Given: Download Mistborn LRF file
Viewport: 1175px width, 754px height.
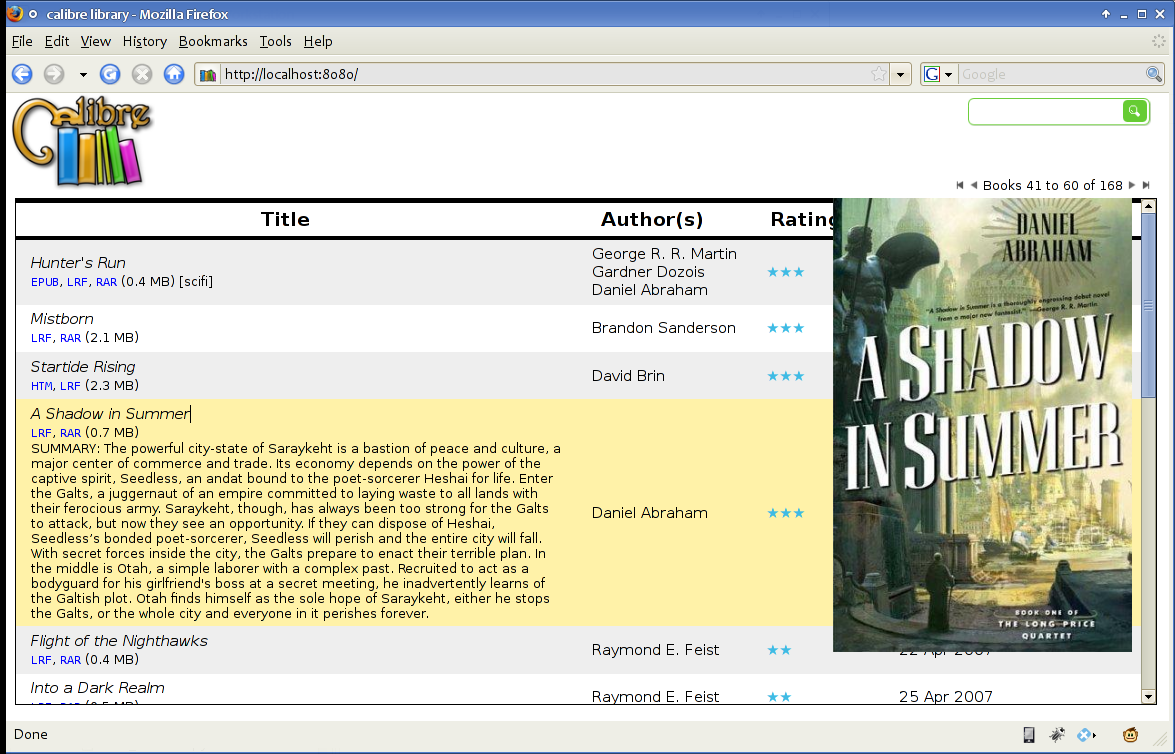Looking at the screenshot, I should 41,338.
